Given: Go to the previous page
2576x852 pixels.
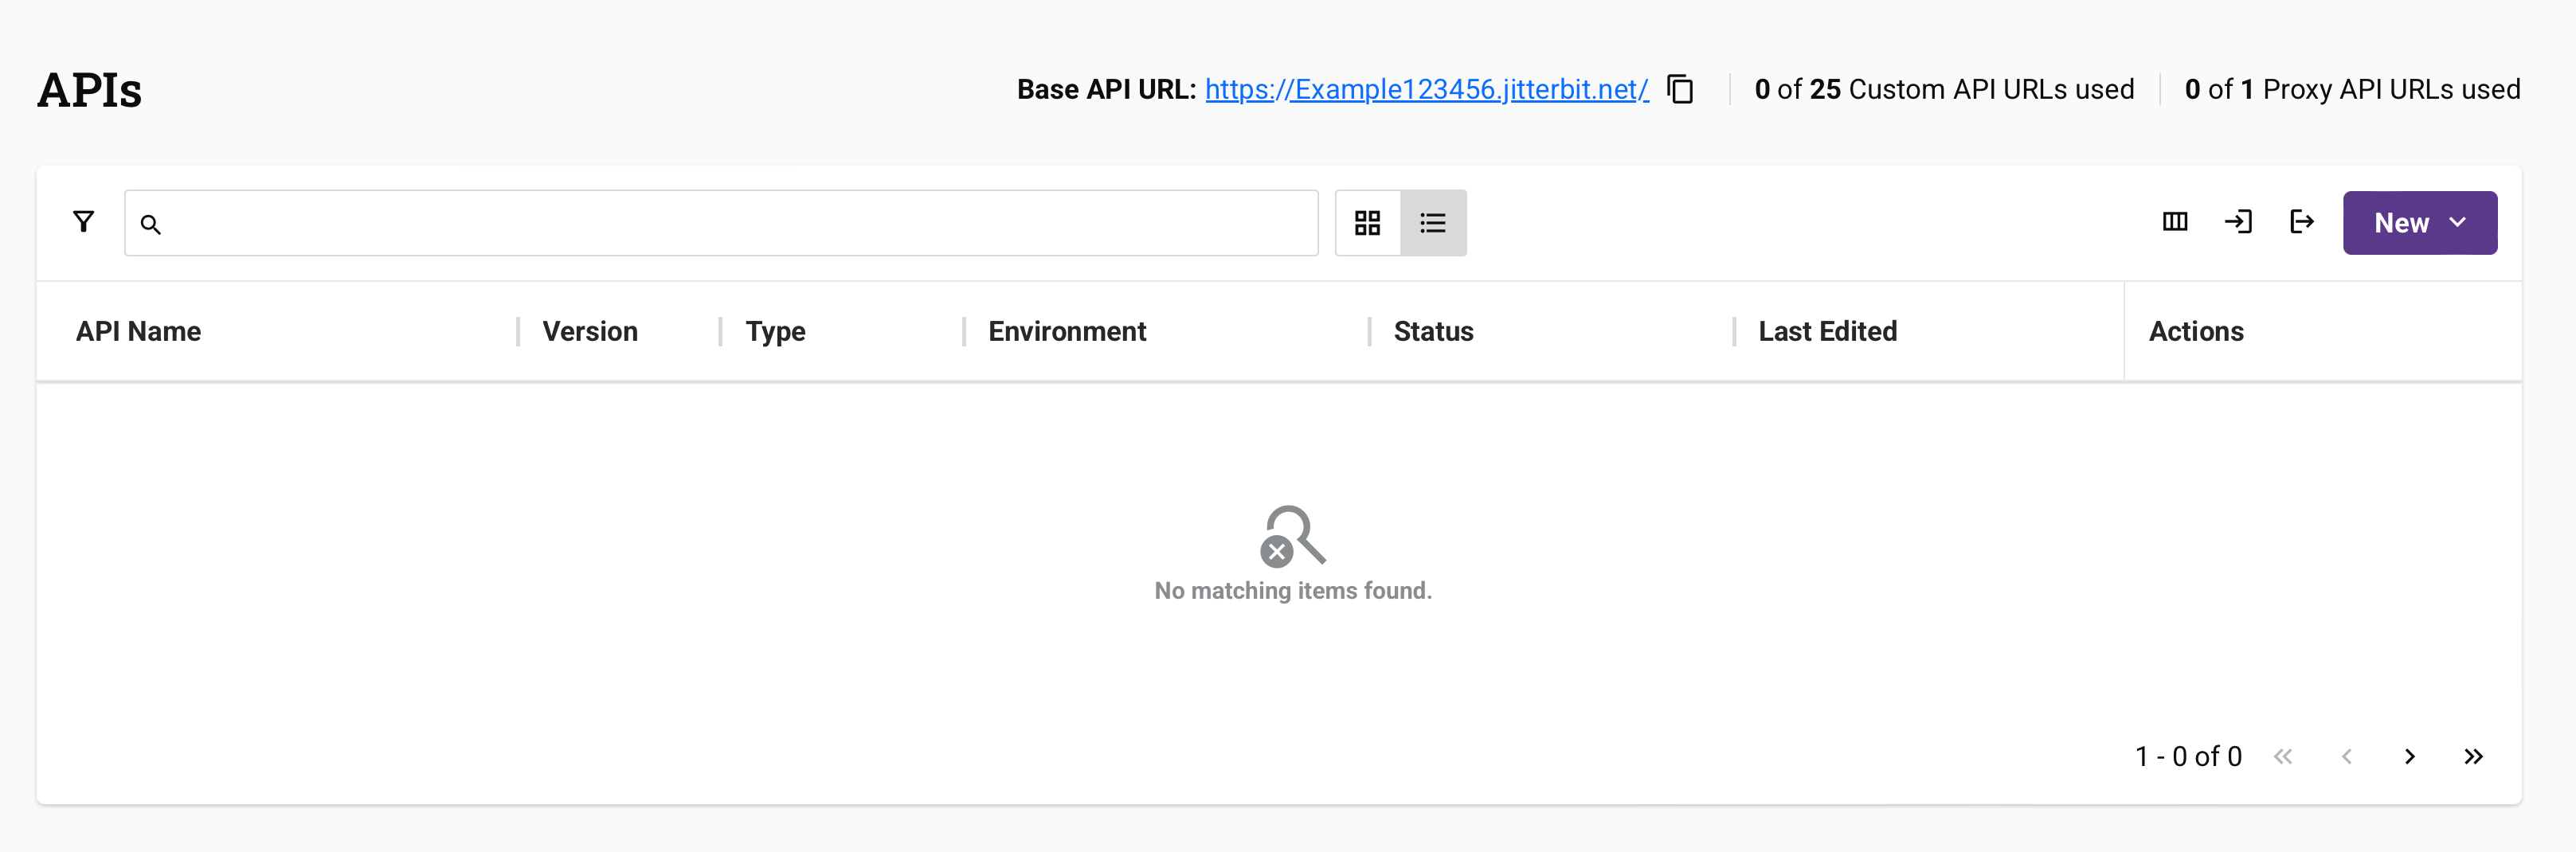Looking at the screenshot, I should (2347, 757).
